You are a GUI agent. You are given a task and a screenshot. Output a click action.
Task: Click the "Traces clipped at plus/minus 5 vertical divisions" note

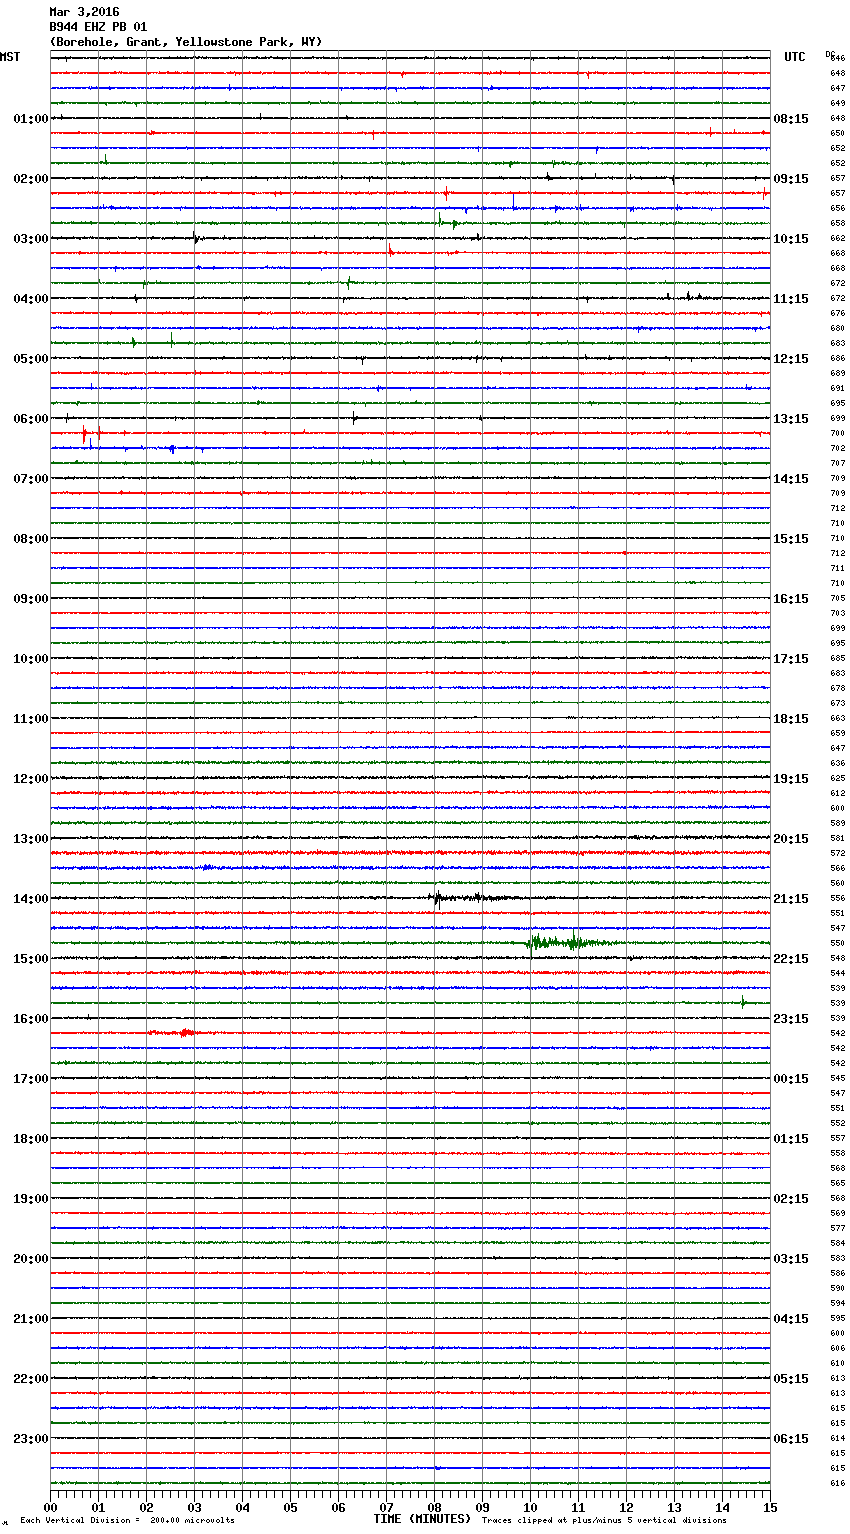coord(604,1521)
